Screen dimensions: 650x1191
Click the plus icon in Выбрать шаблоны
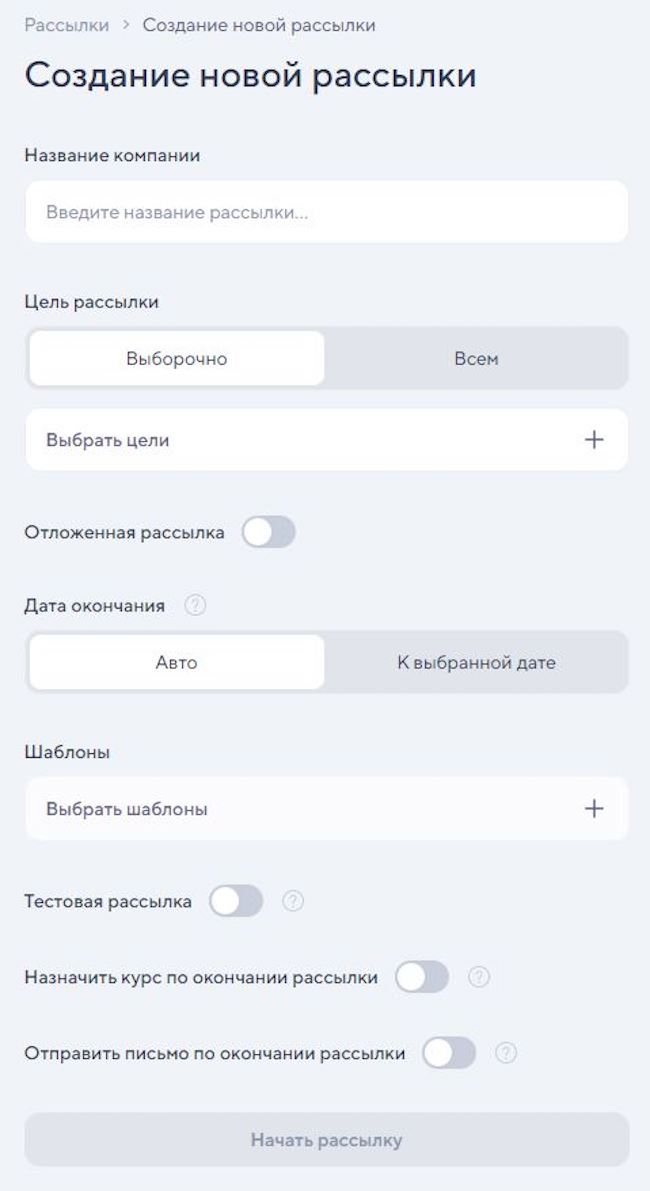[594, 809]
